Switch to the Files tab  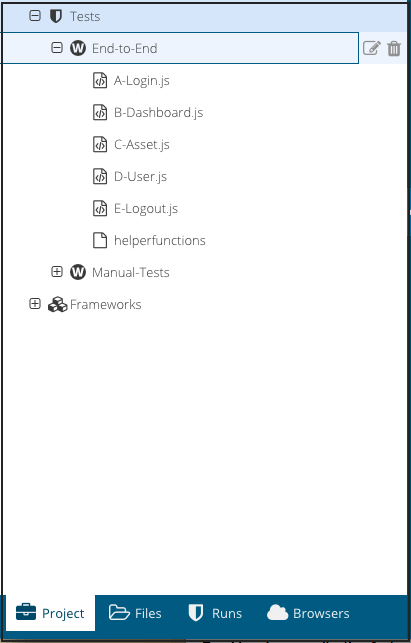pyautogui.click(x=135, y=613)
